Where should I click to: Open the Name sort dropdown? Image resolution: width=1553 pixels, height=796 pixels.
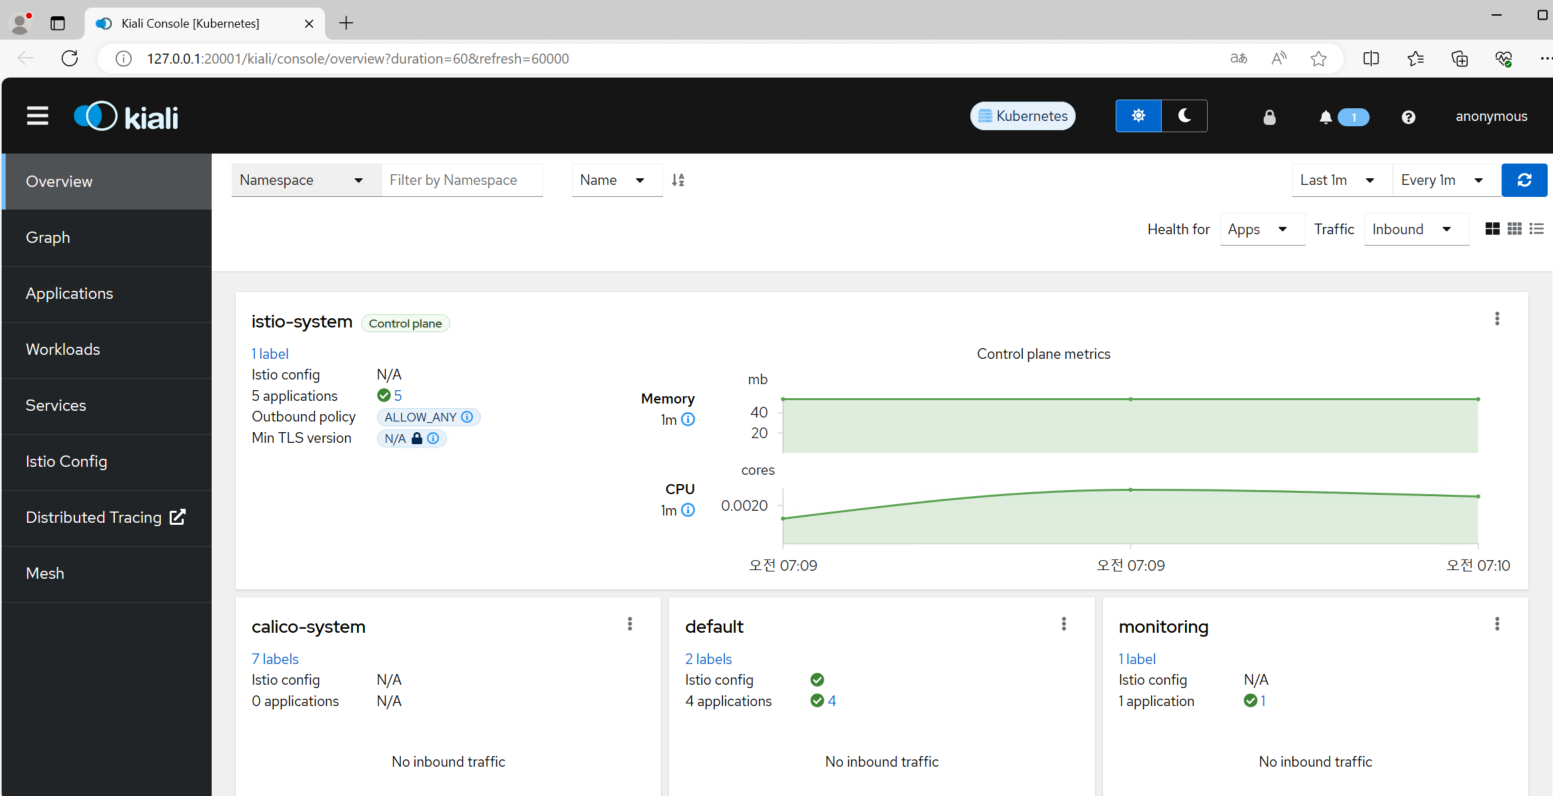pos(617,180)
